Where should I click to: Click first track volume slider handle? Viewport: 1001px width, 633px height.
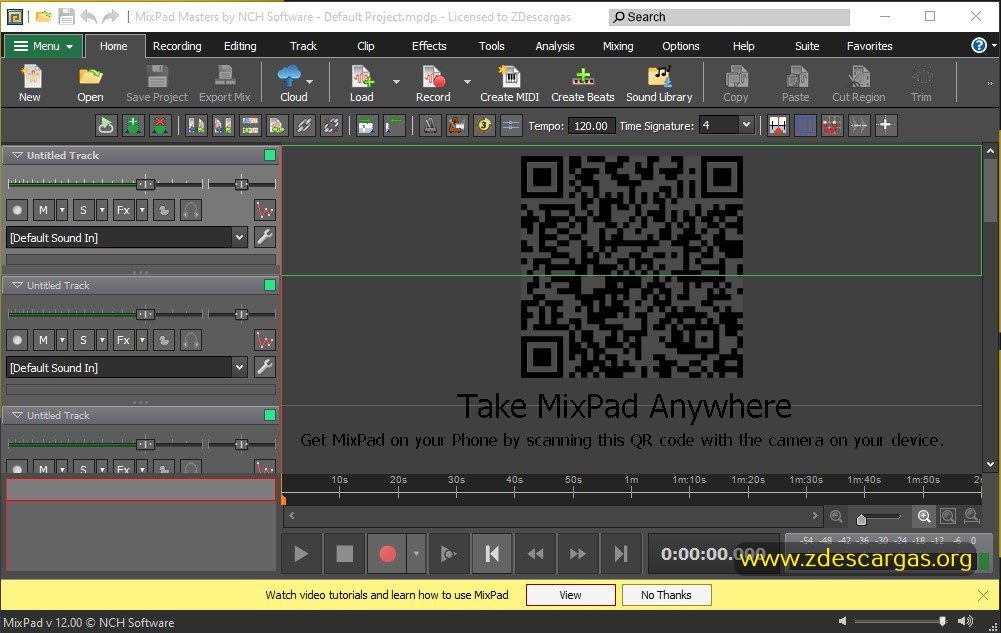click(x=146, y=184)
